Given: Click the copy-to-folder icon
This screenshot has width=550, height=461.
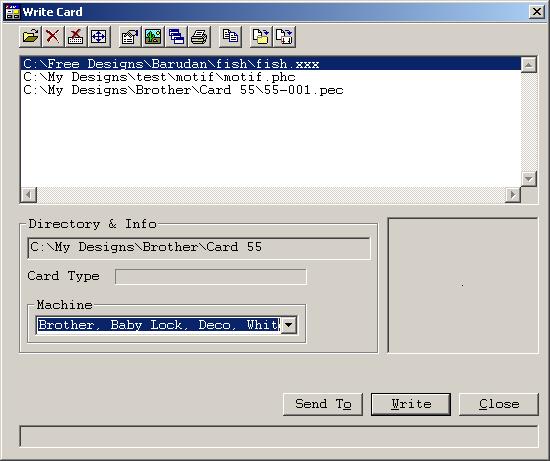Looking at the screenshot, I should (x=261, y=36).
